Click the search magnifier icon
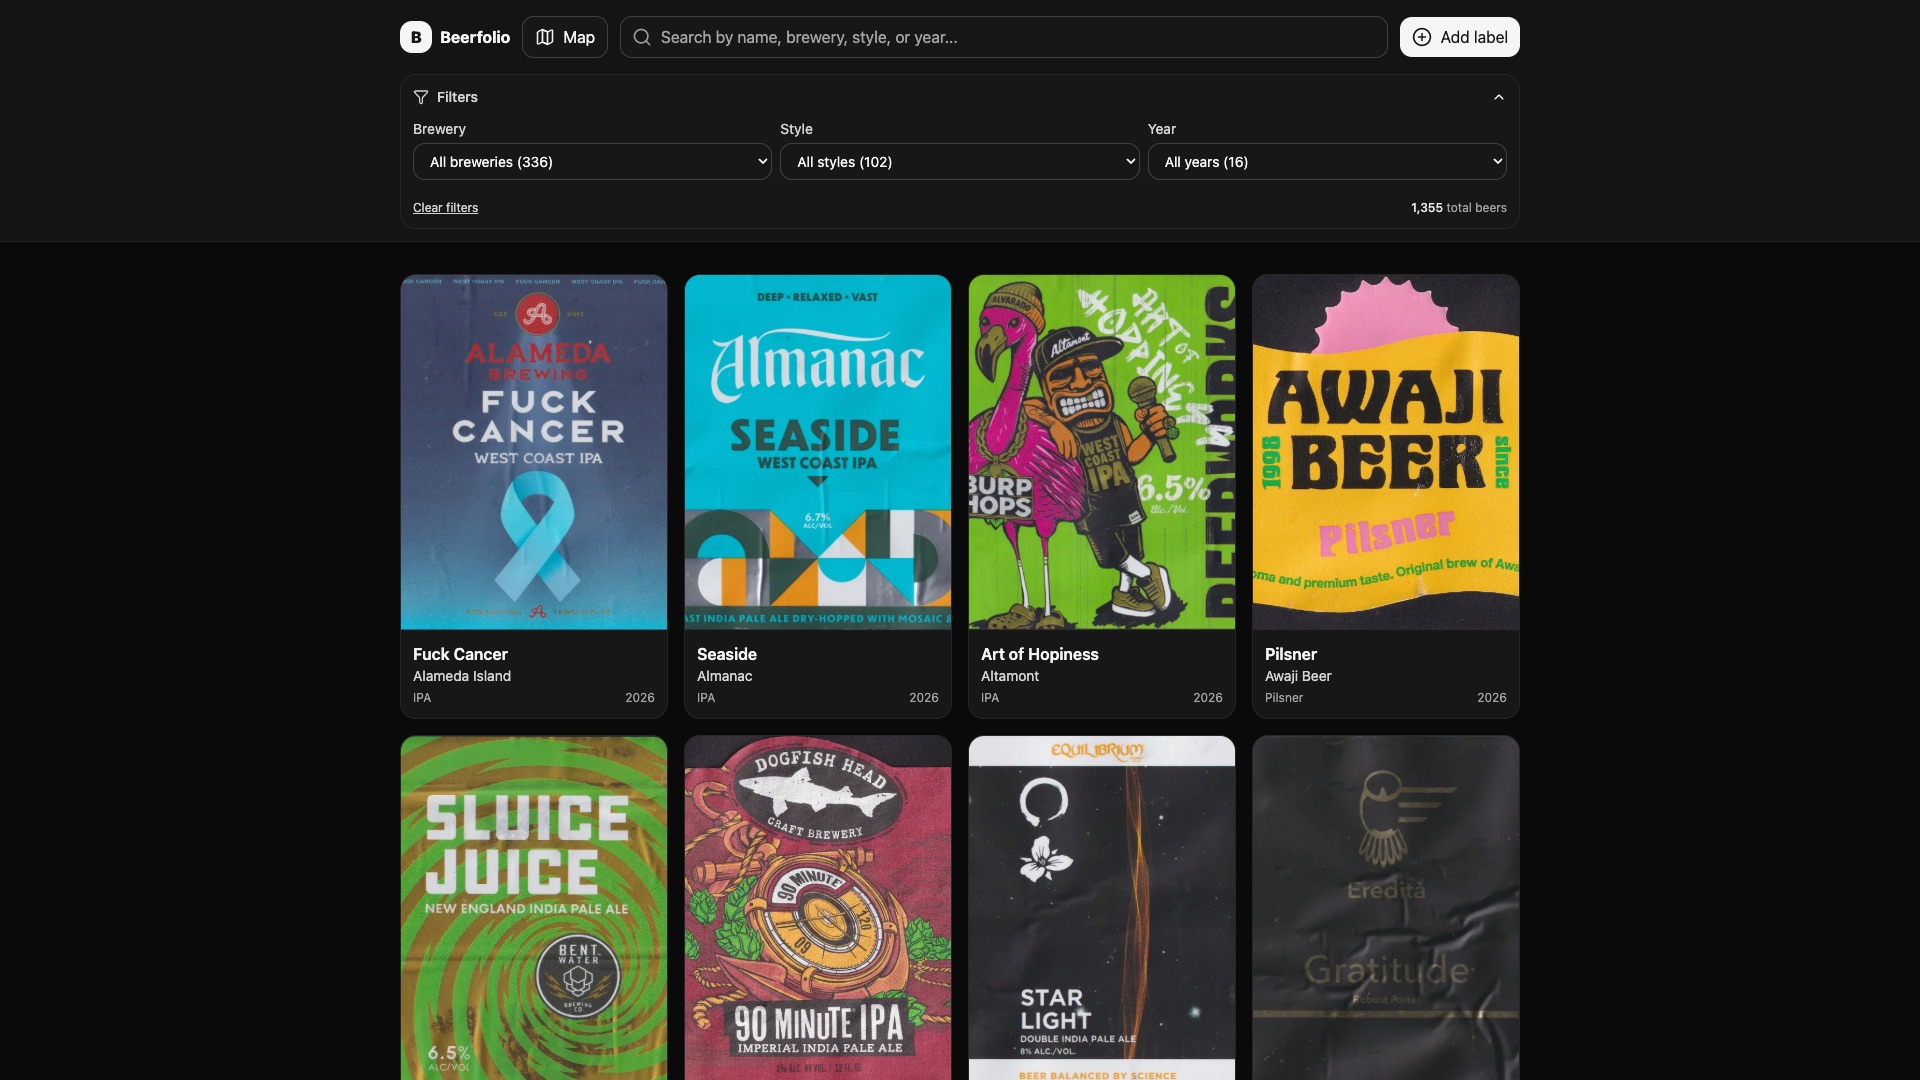This screenshot has height=1080, width=1920. click(x=642, y=37)
